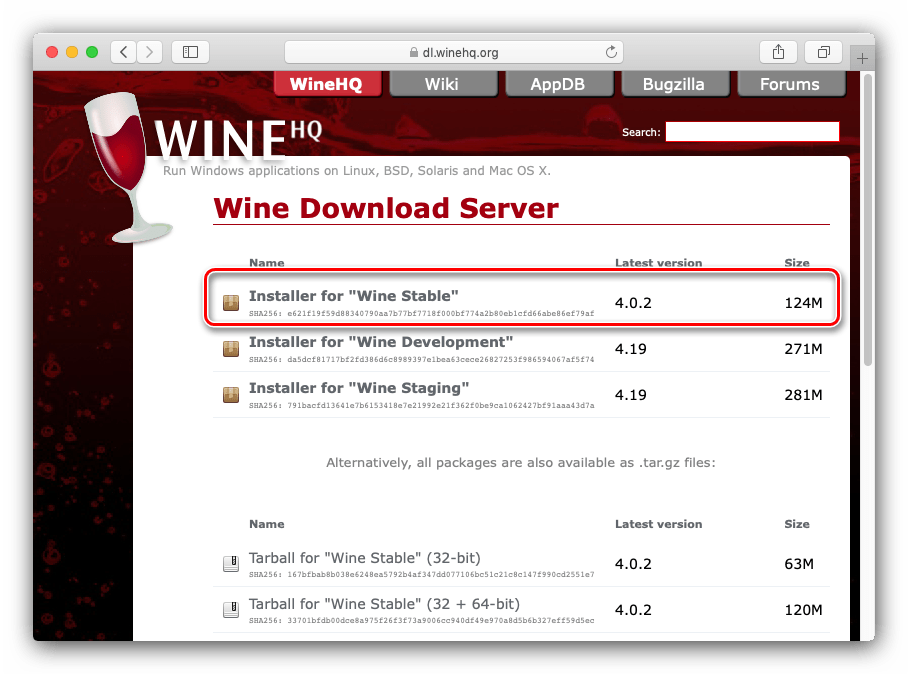Screen dimensions: 908x674
Task: Click the Safari forward navigation arrow
Action: pyautogui.click(x=150, y=52)
